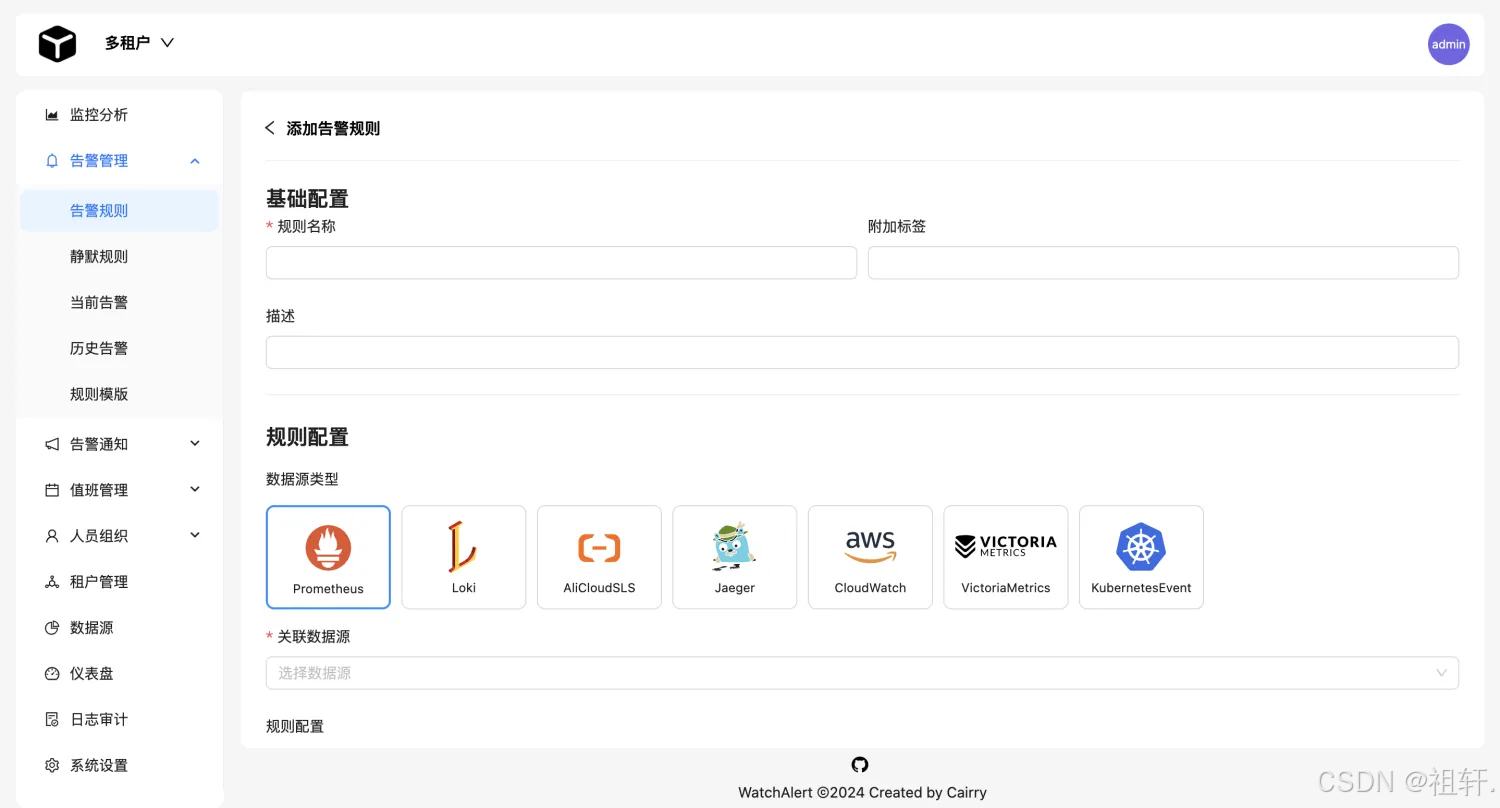The width and height of the screenshot is (1500, 808).
Task: Select the Loki data source card
Action: tap(464, 557)
